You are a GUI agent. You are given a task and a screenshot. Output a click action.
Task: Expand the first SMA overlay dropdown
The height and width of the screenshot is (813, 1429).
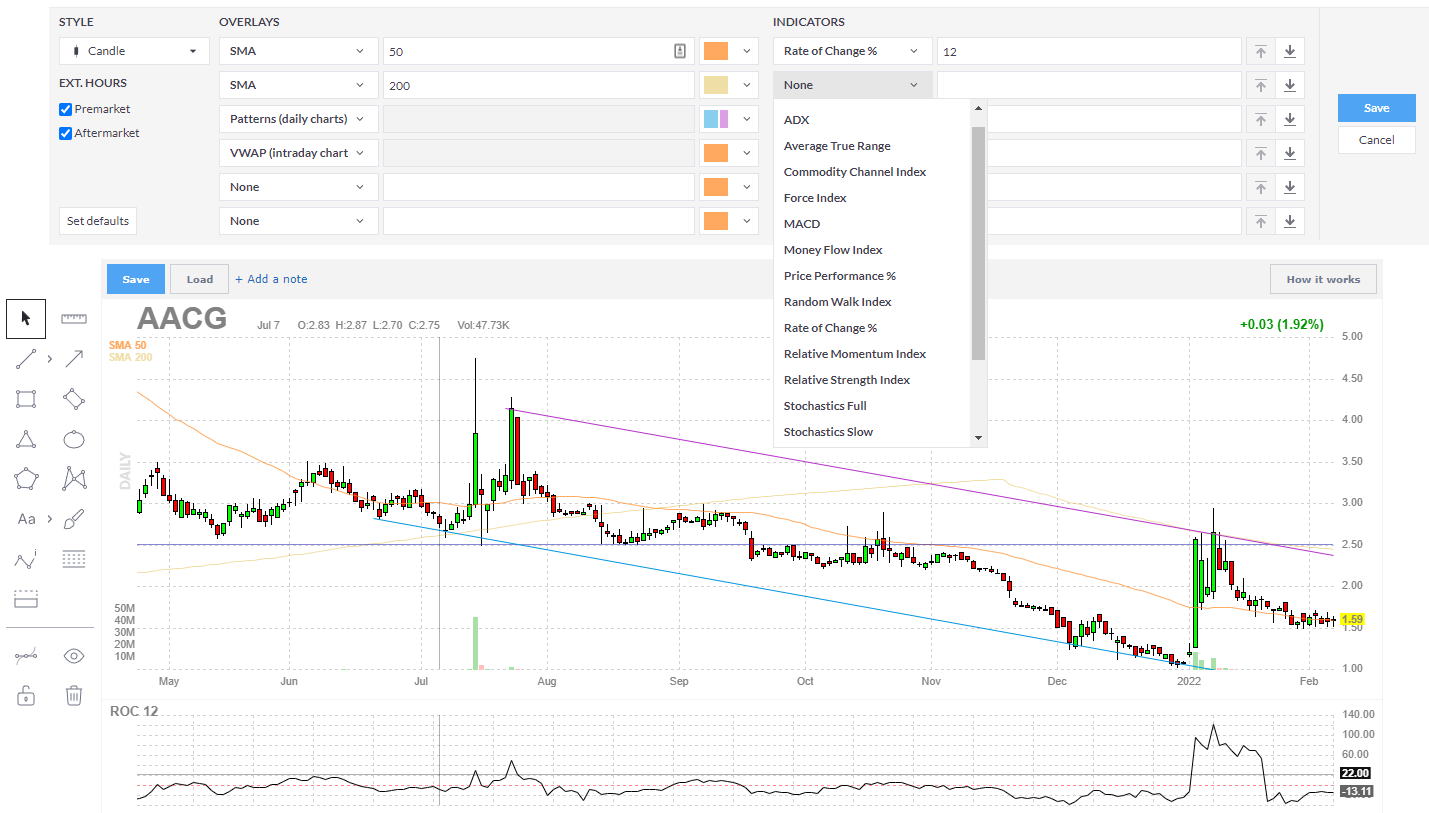pyautogui.click(x=297, y=50)
